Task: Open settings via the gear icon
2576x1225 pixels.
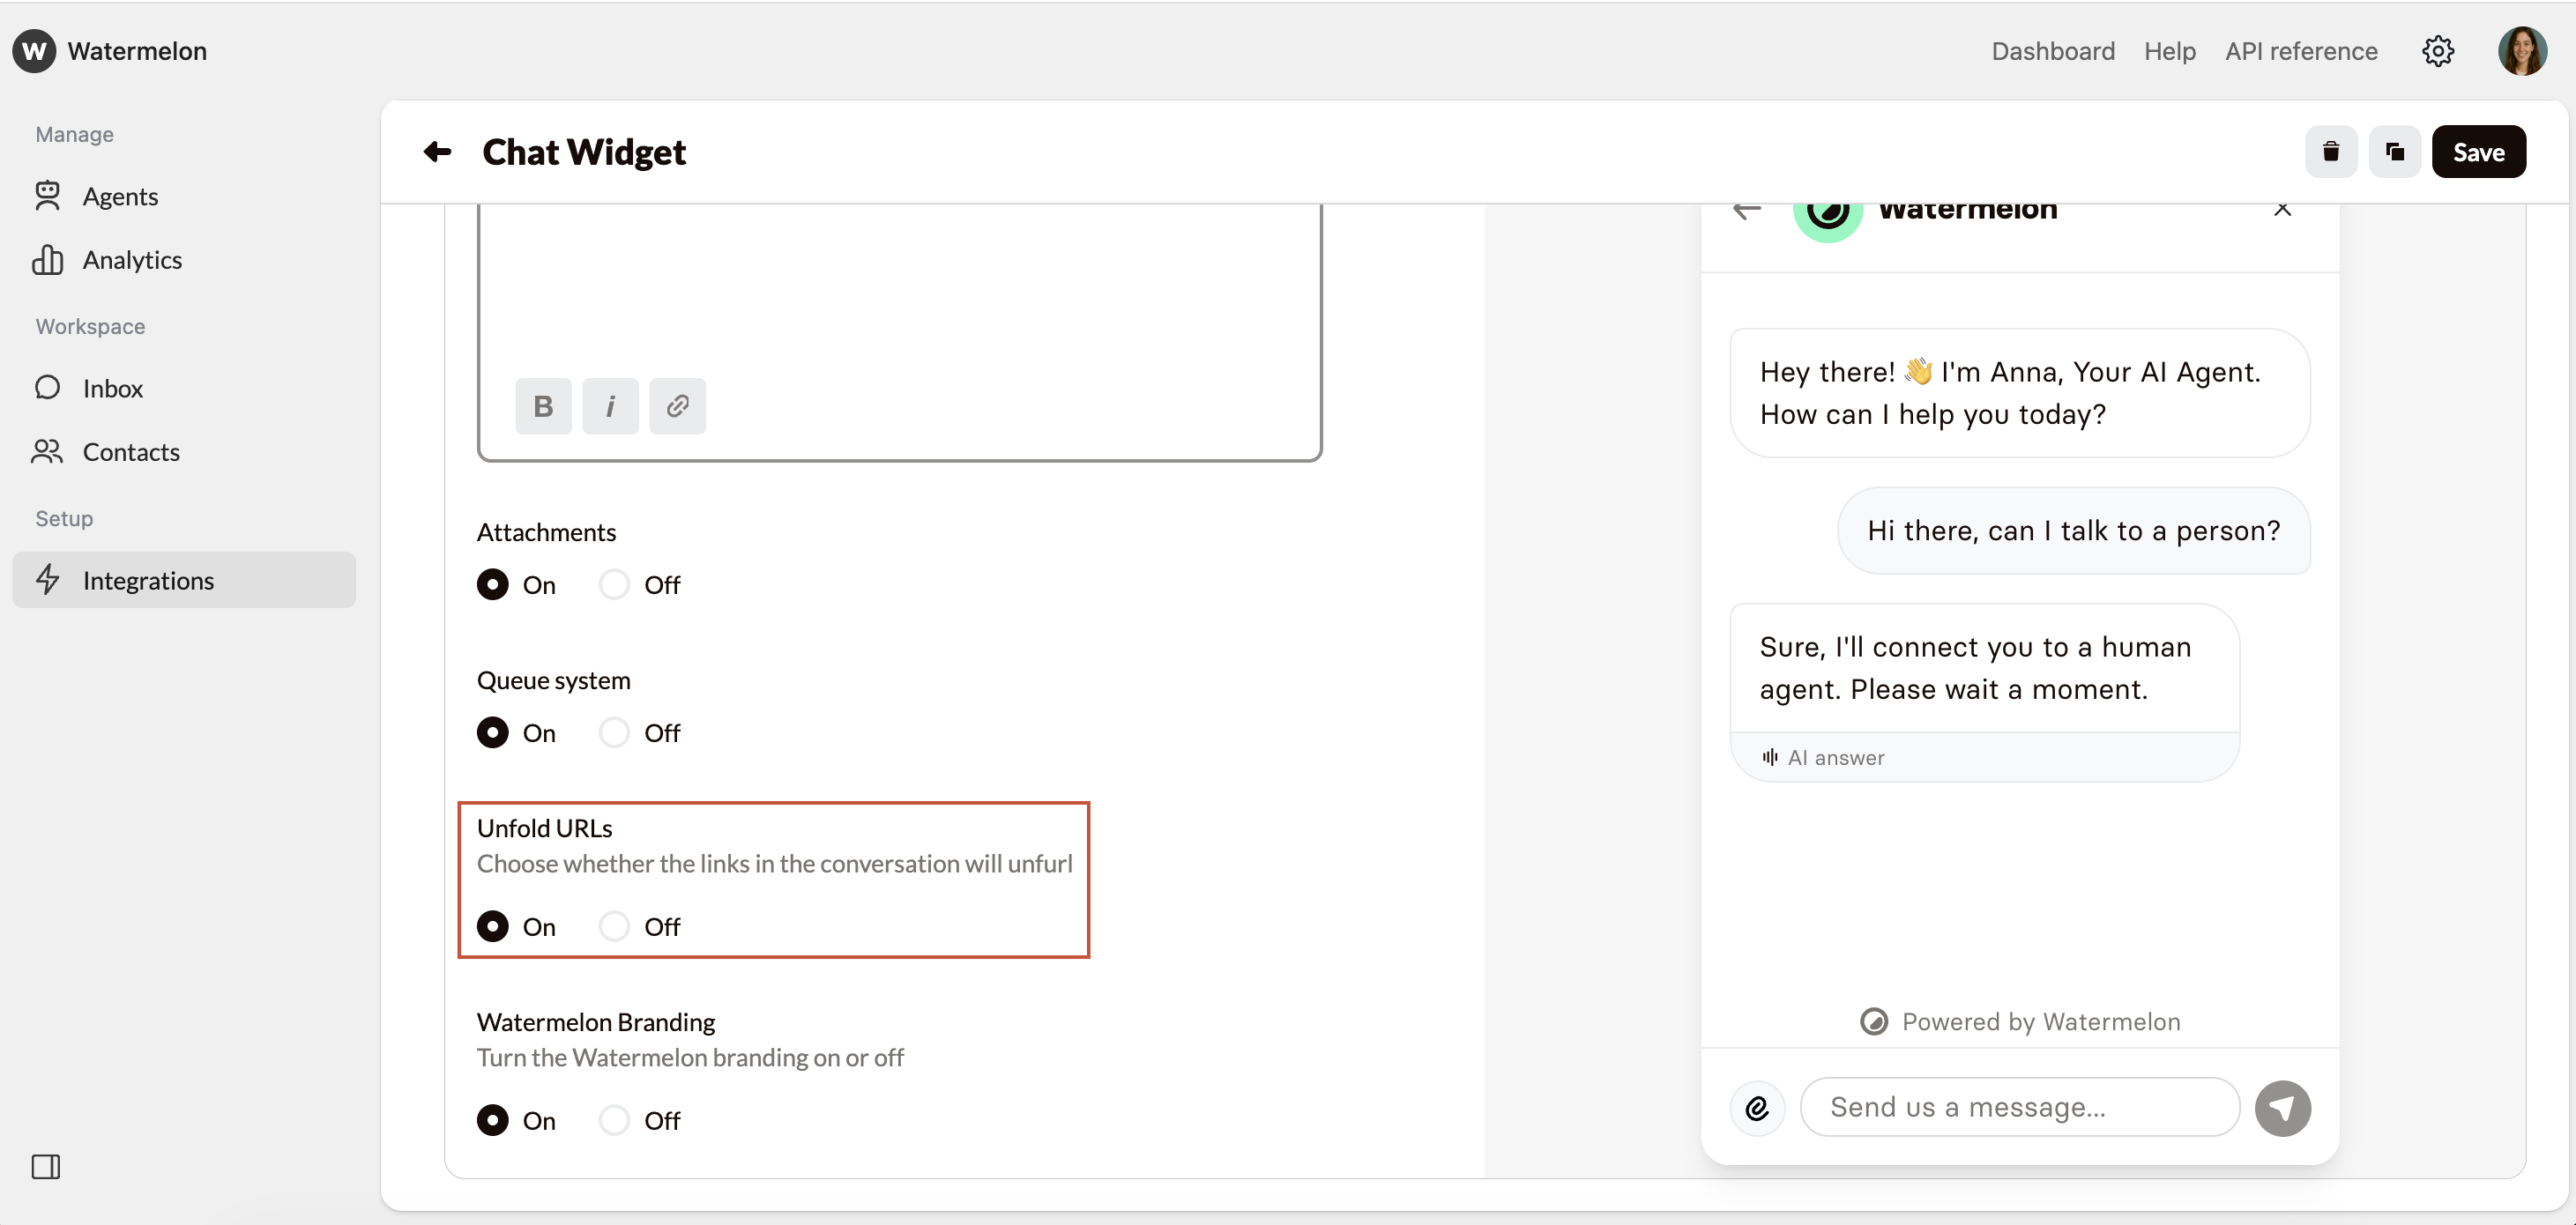Action: pyautogui.click(x=2437, y=51)
